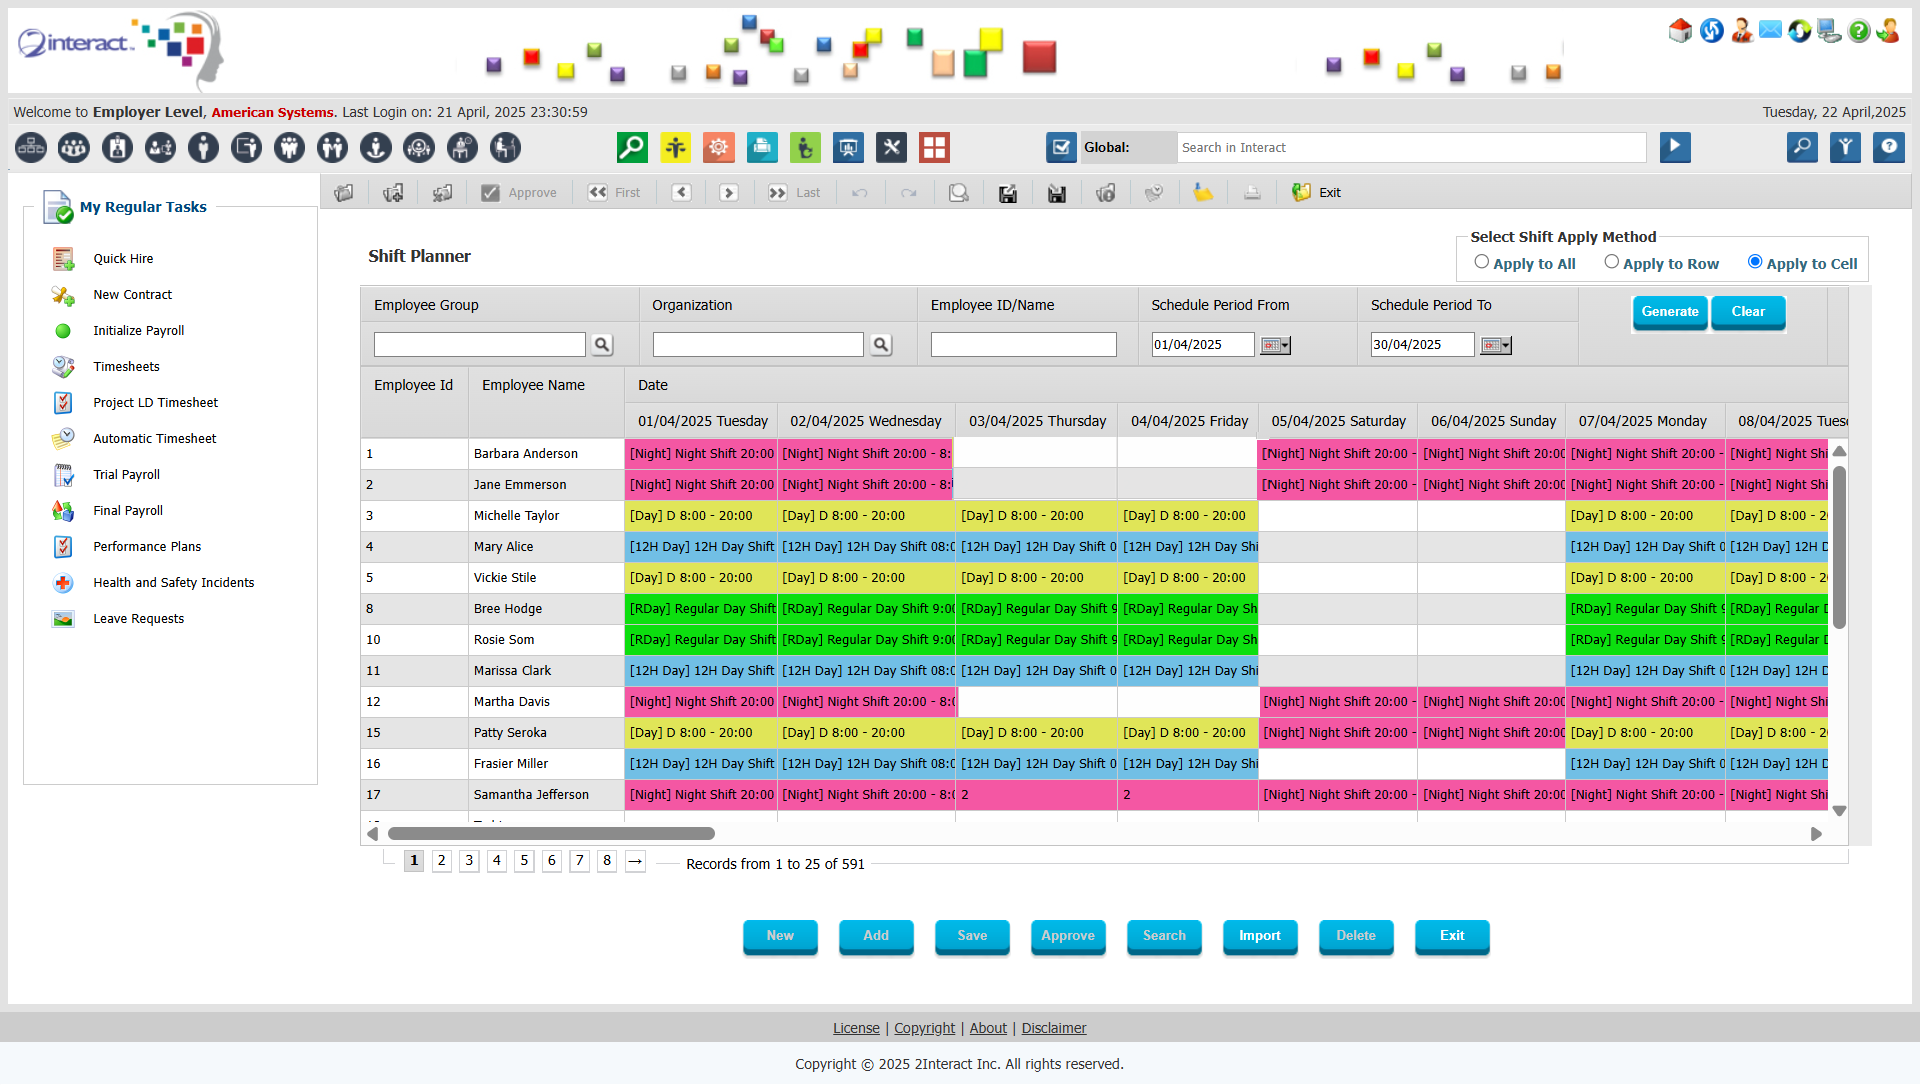Viewport: 1920px width, 1086px height.
Task: Click the vertical scrollbar thumb of the grid
Action: coord(1839,547)
